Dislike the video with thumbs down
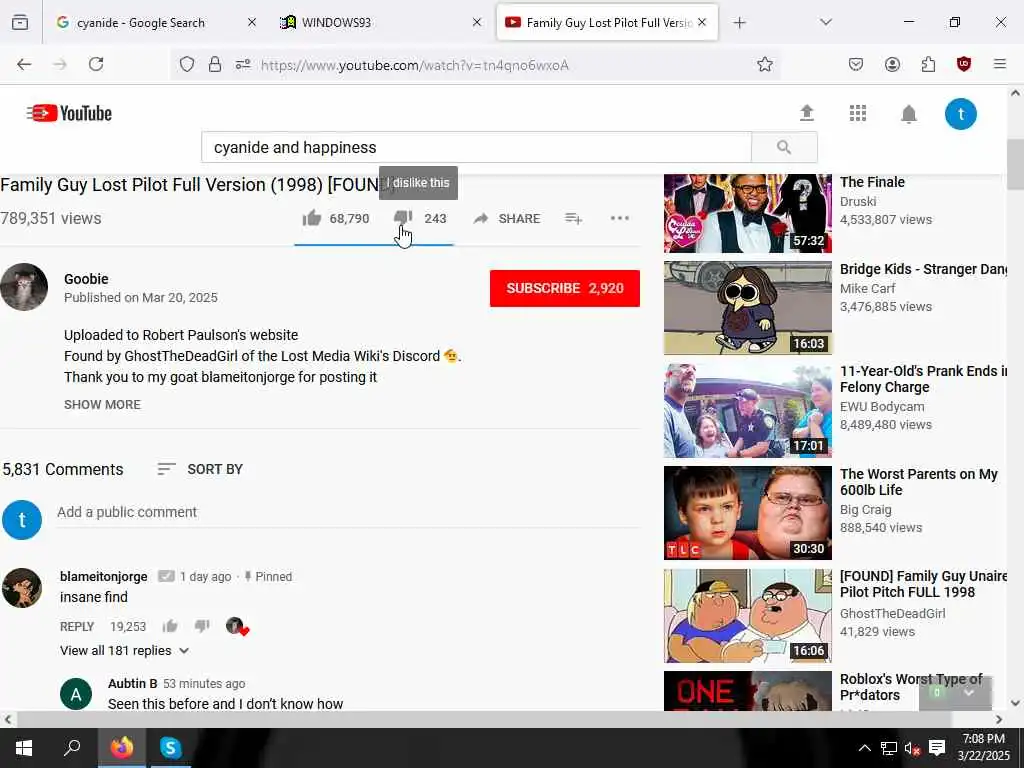This screenshot has height=768, width=1024. [x=403, y=217]
